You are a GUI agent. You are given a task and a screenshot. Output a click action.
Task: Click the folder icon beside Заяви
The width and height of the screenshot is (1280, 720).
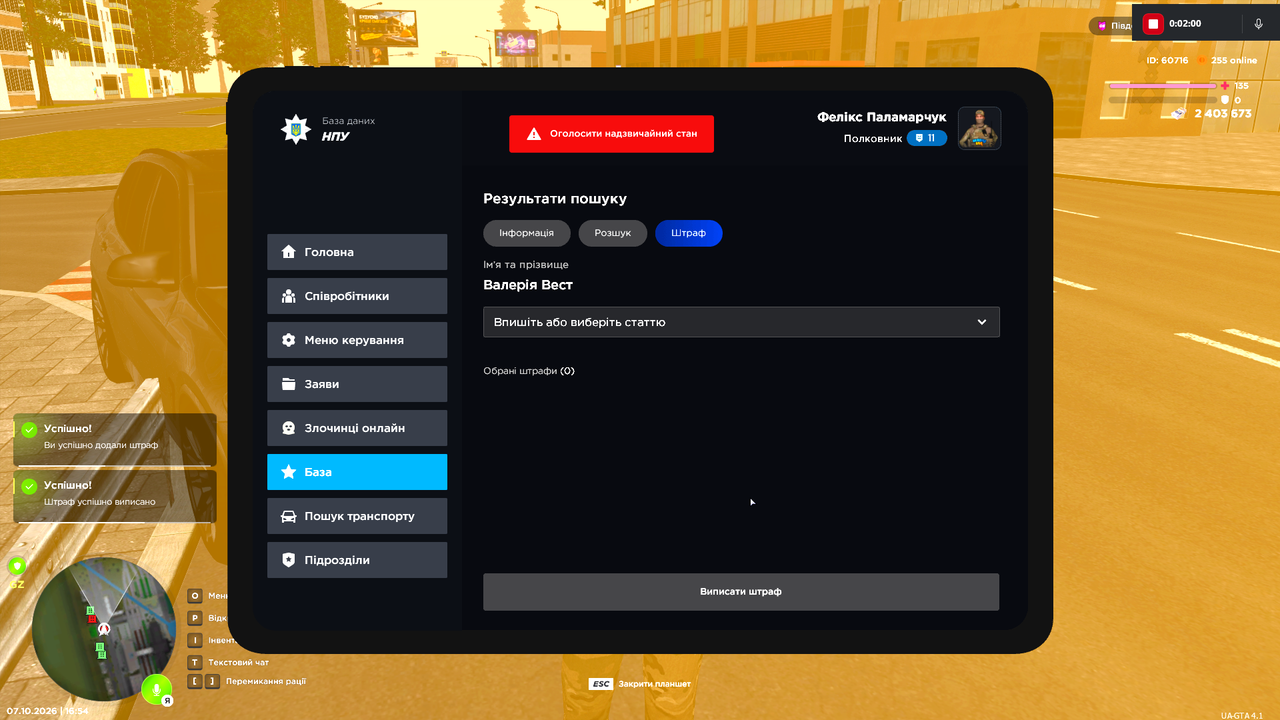(289, 384)
